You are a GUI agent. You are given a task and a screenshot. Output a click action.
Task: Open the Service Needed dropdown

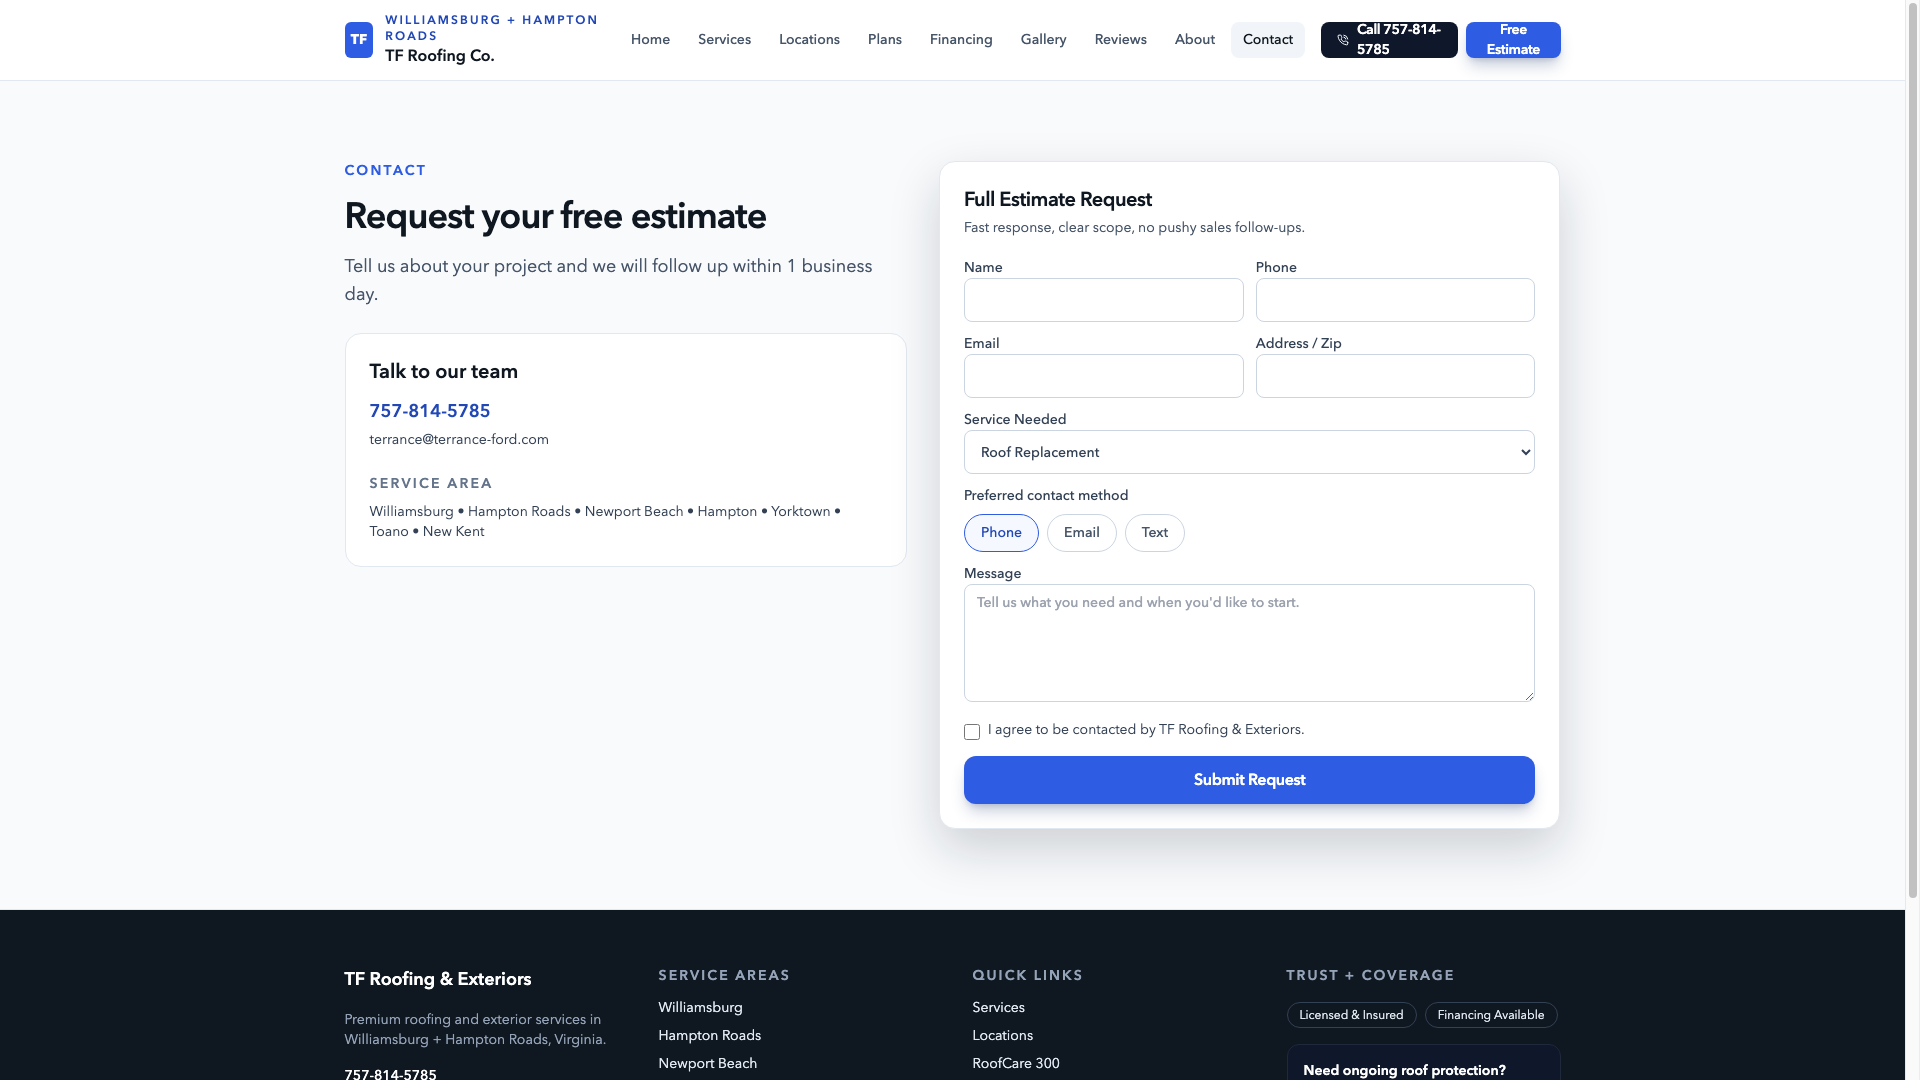click(x=1248, y=452)
